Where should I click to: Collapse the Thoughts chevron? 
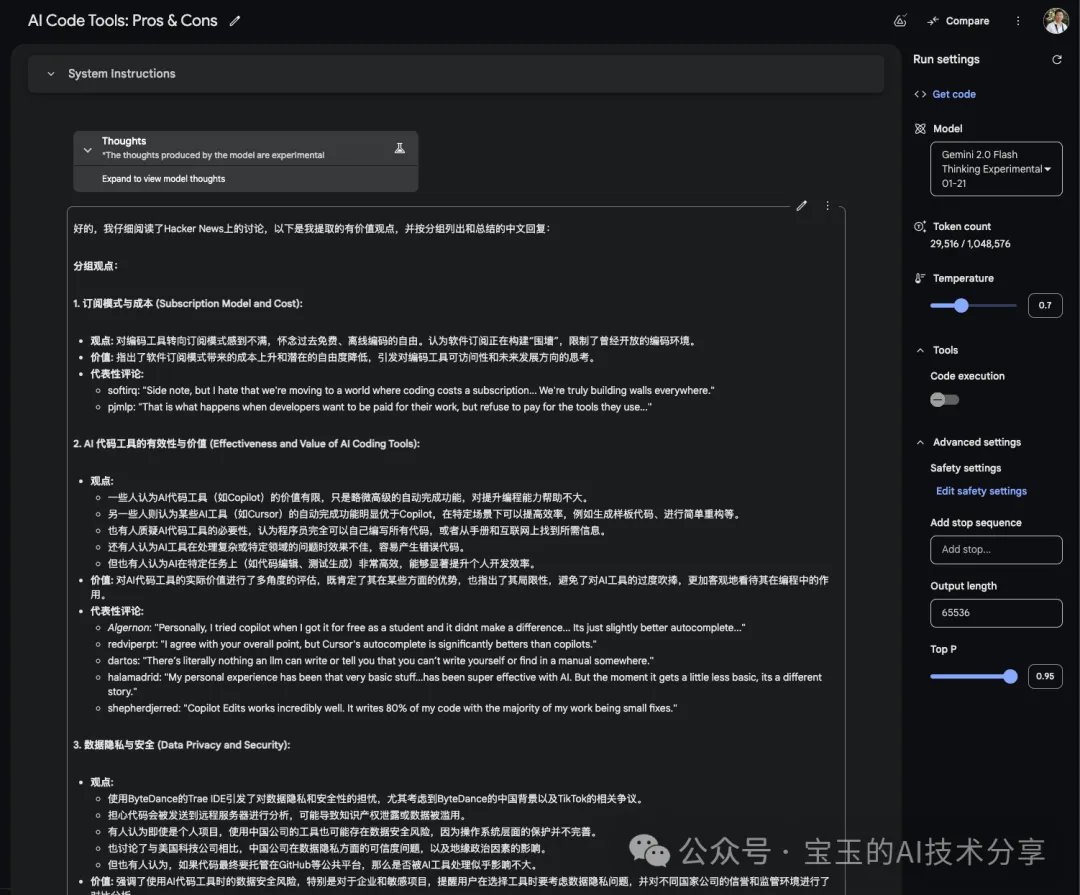pos(87,150)
